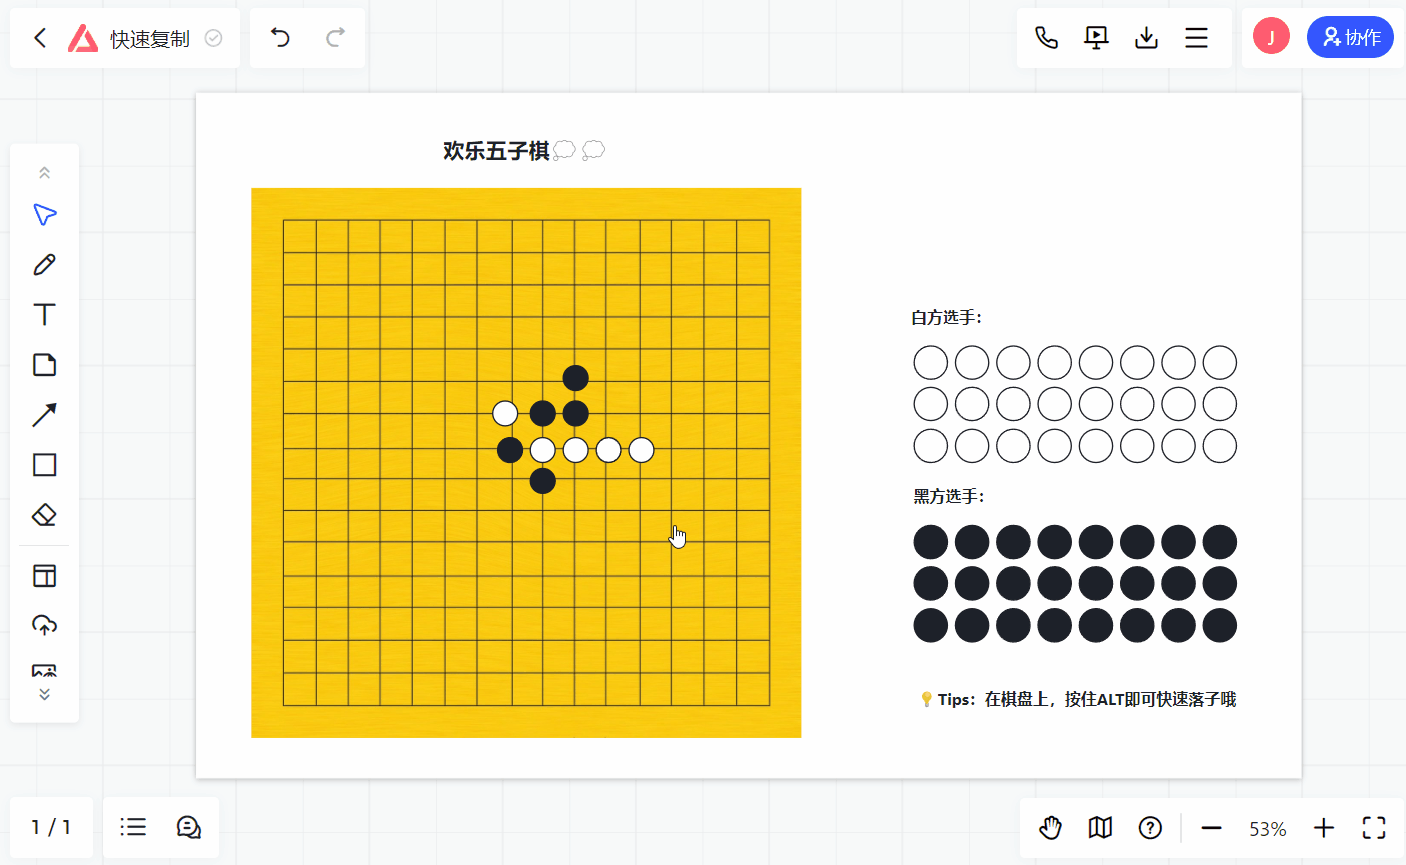Viewport: 1406px width, 865px height.
Task: Collapse the toolbar with the up chevron
Action: [x=44, y=173]
